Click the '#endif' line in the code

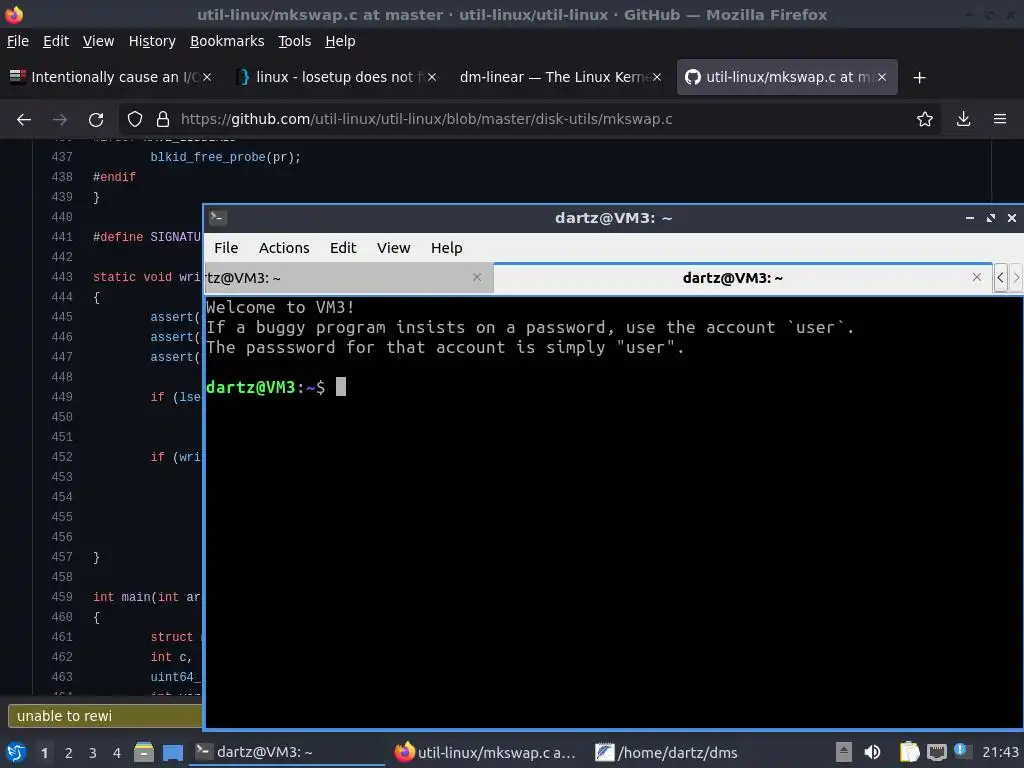114,177
